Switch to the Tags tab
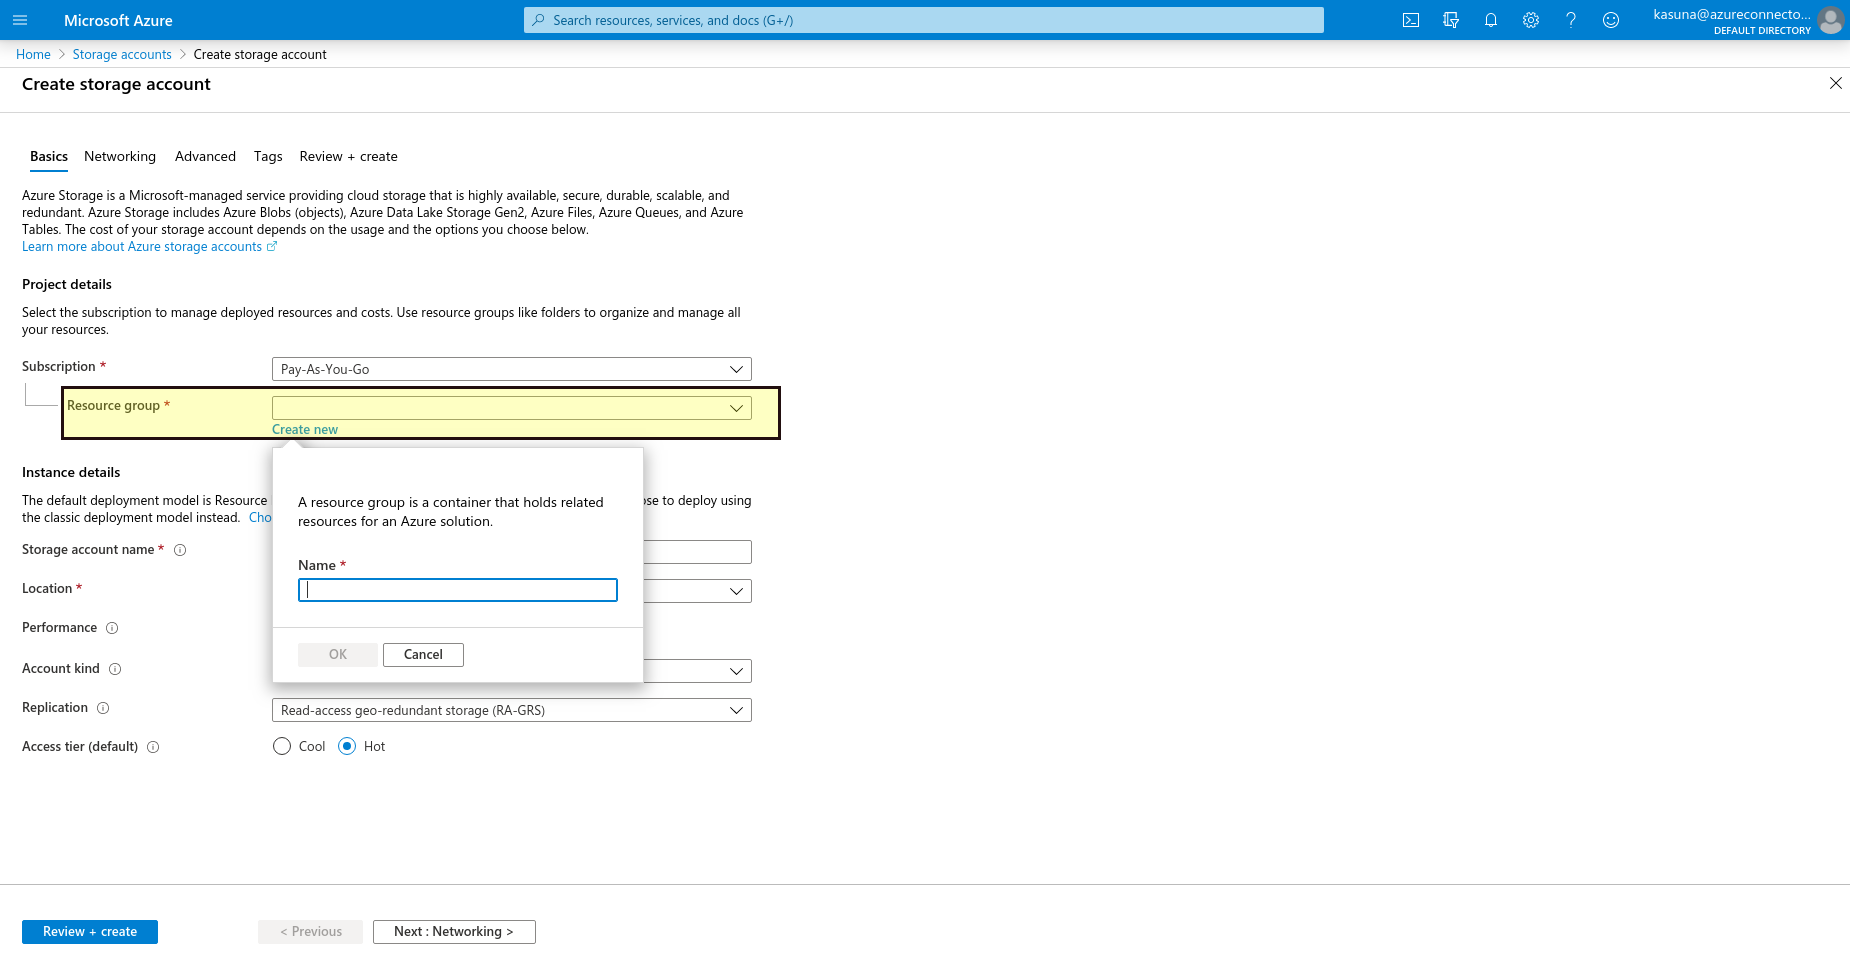This screenshot has height=969, width=1850. (x=268, y=156)
